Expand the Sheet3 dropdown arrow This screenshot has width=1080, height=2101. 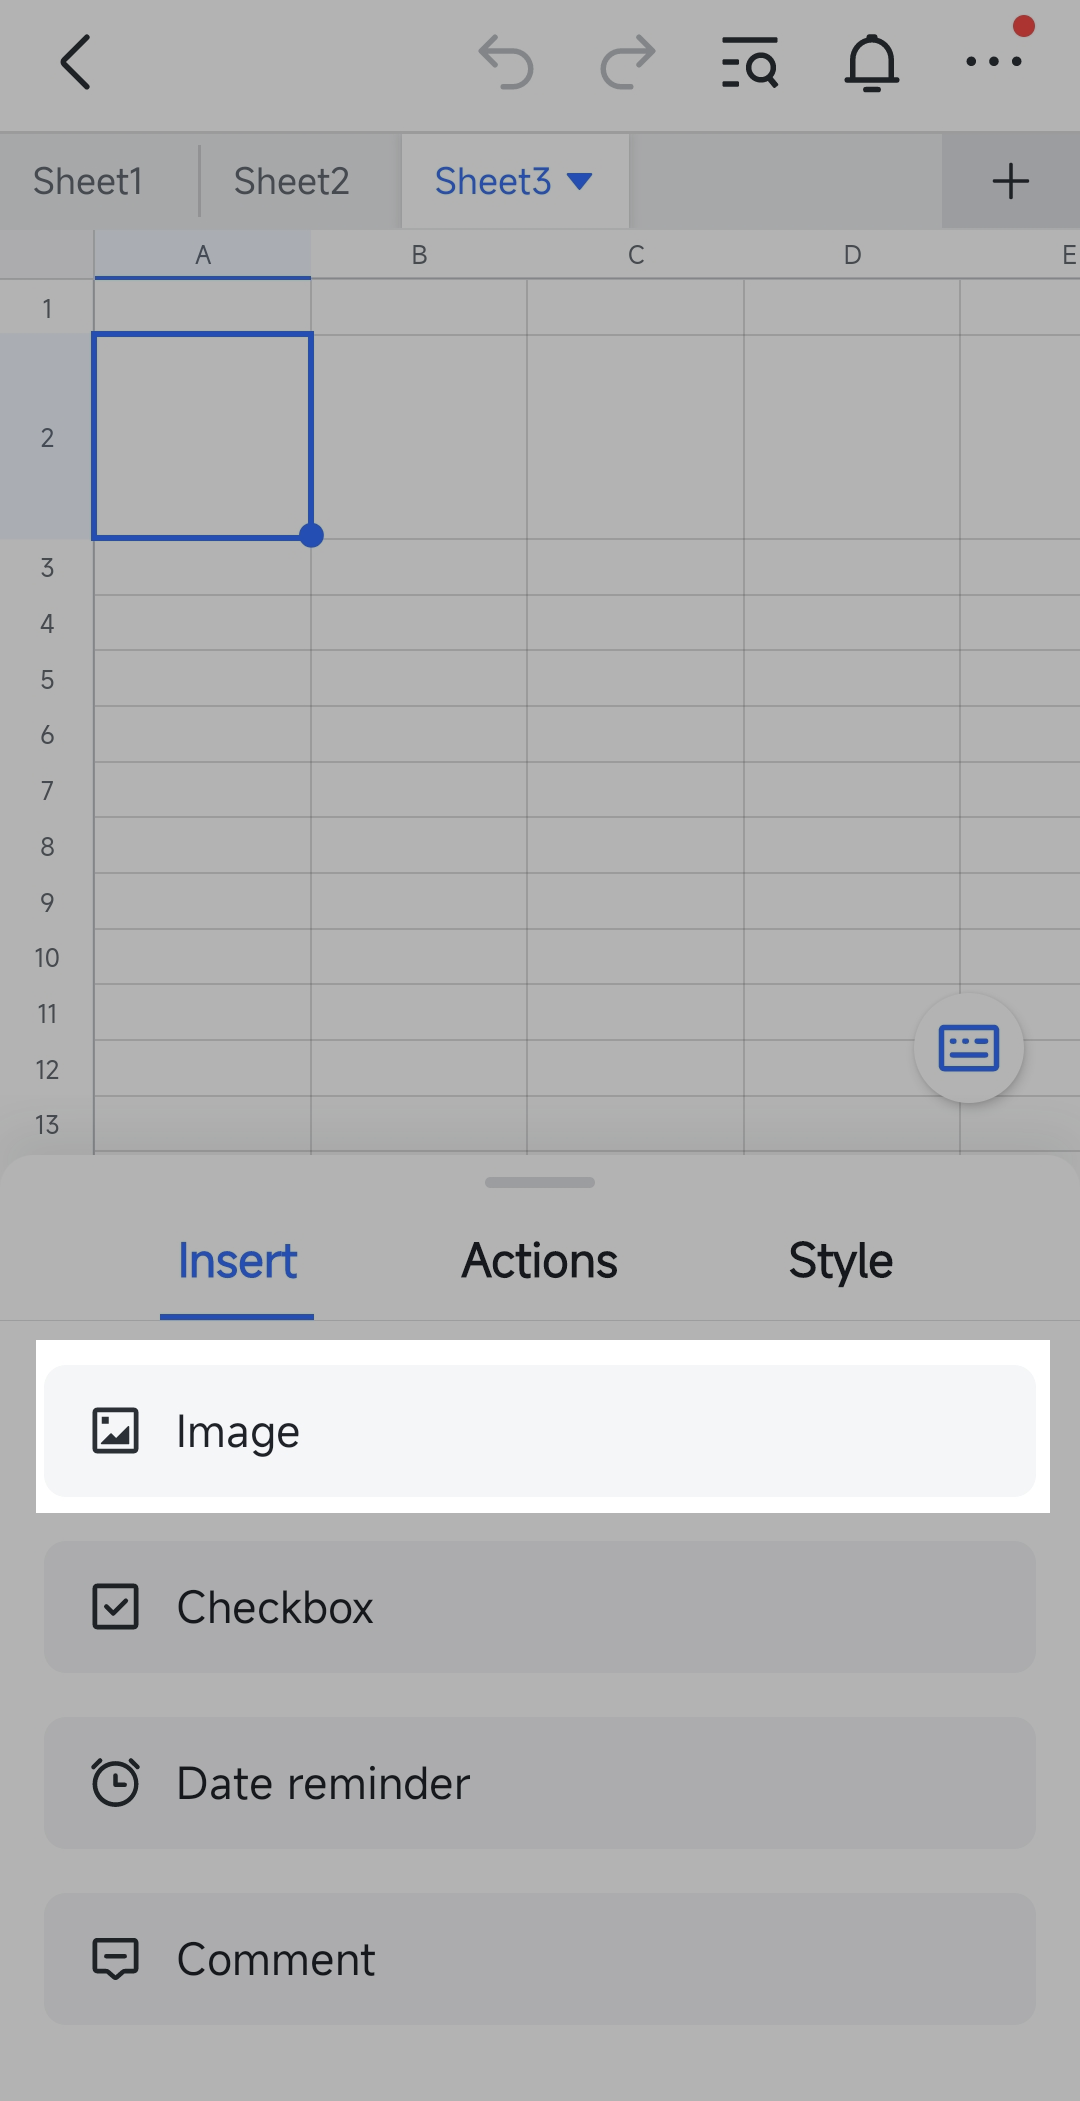(x=580, y=181)
